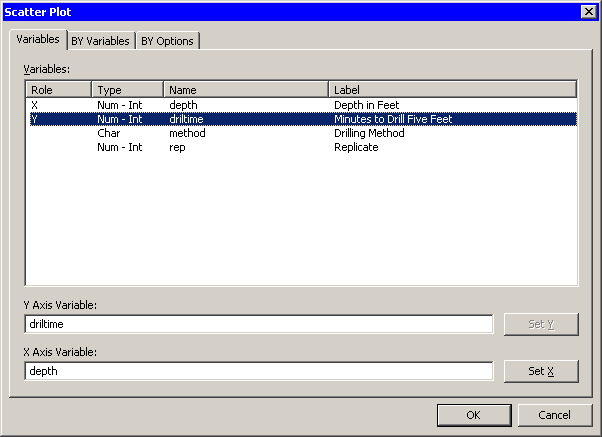
Task: Open the BY Options tab
Action: (x=168, y=41)
